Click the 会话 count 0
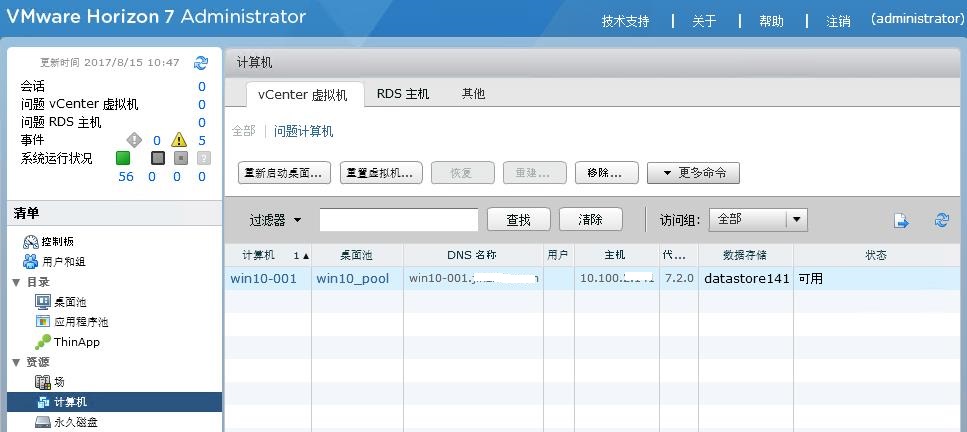The height and width of the screenshot is (432, 967). coord(202,86)
